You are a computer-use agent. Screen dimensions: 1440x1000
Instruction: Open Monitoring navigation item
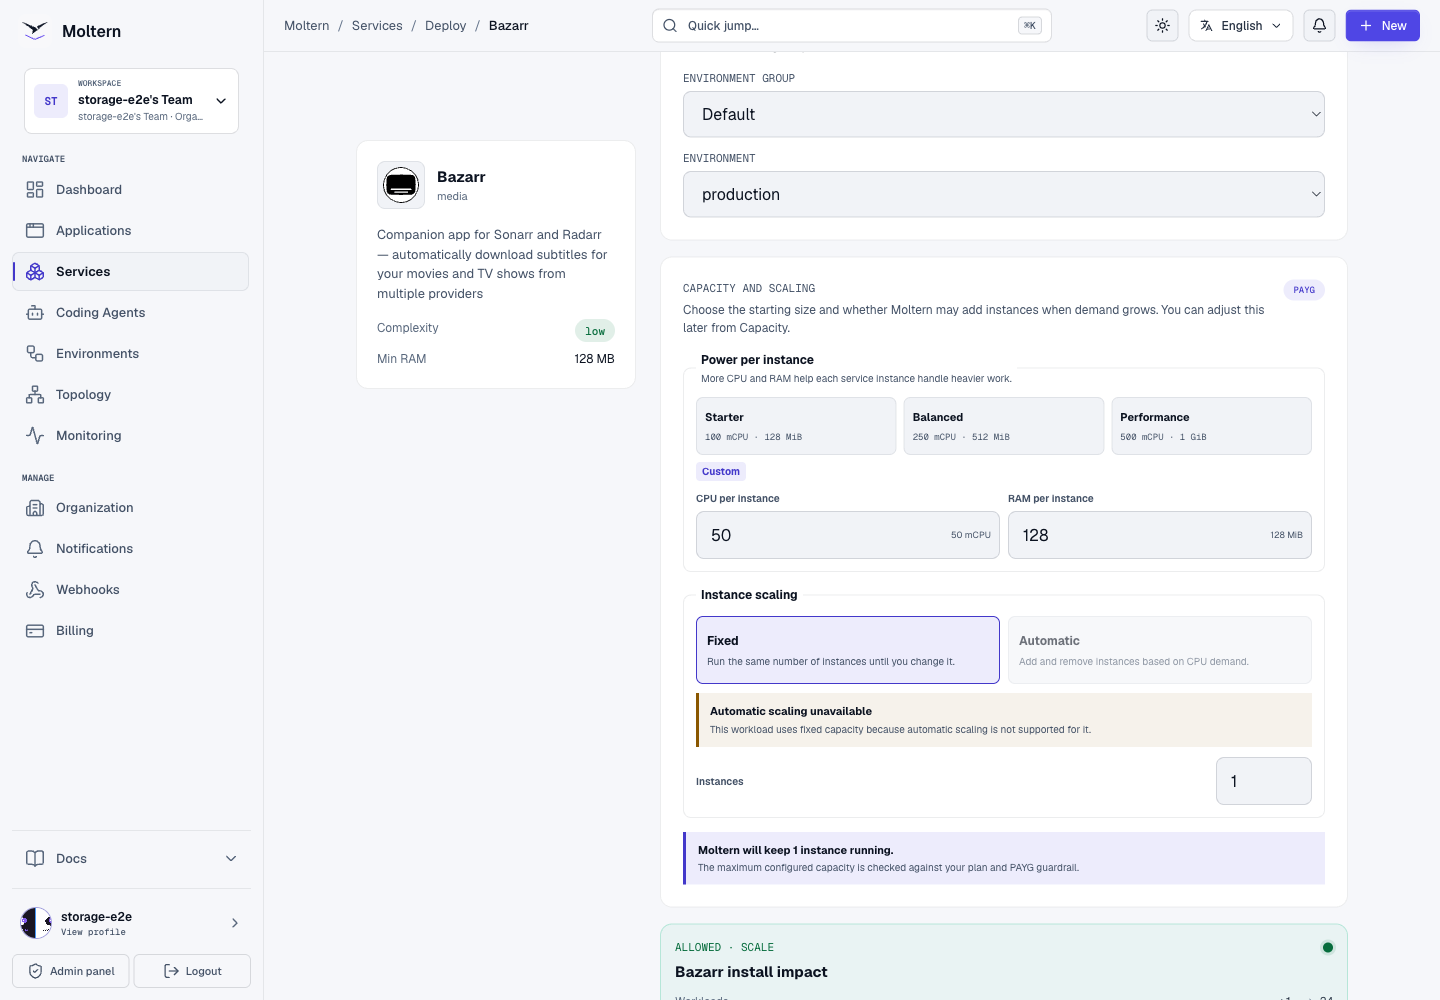131,436
